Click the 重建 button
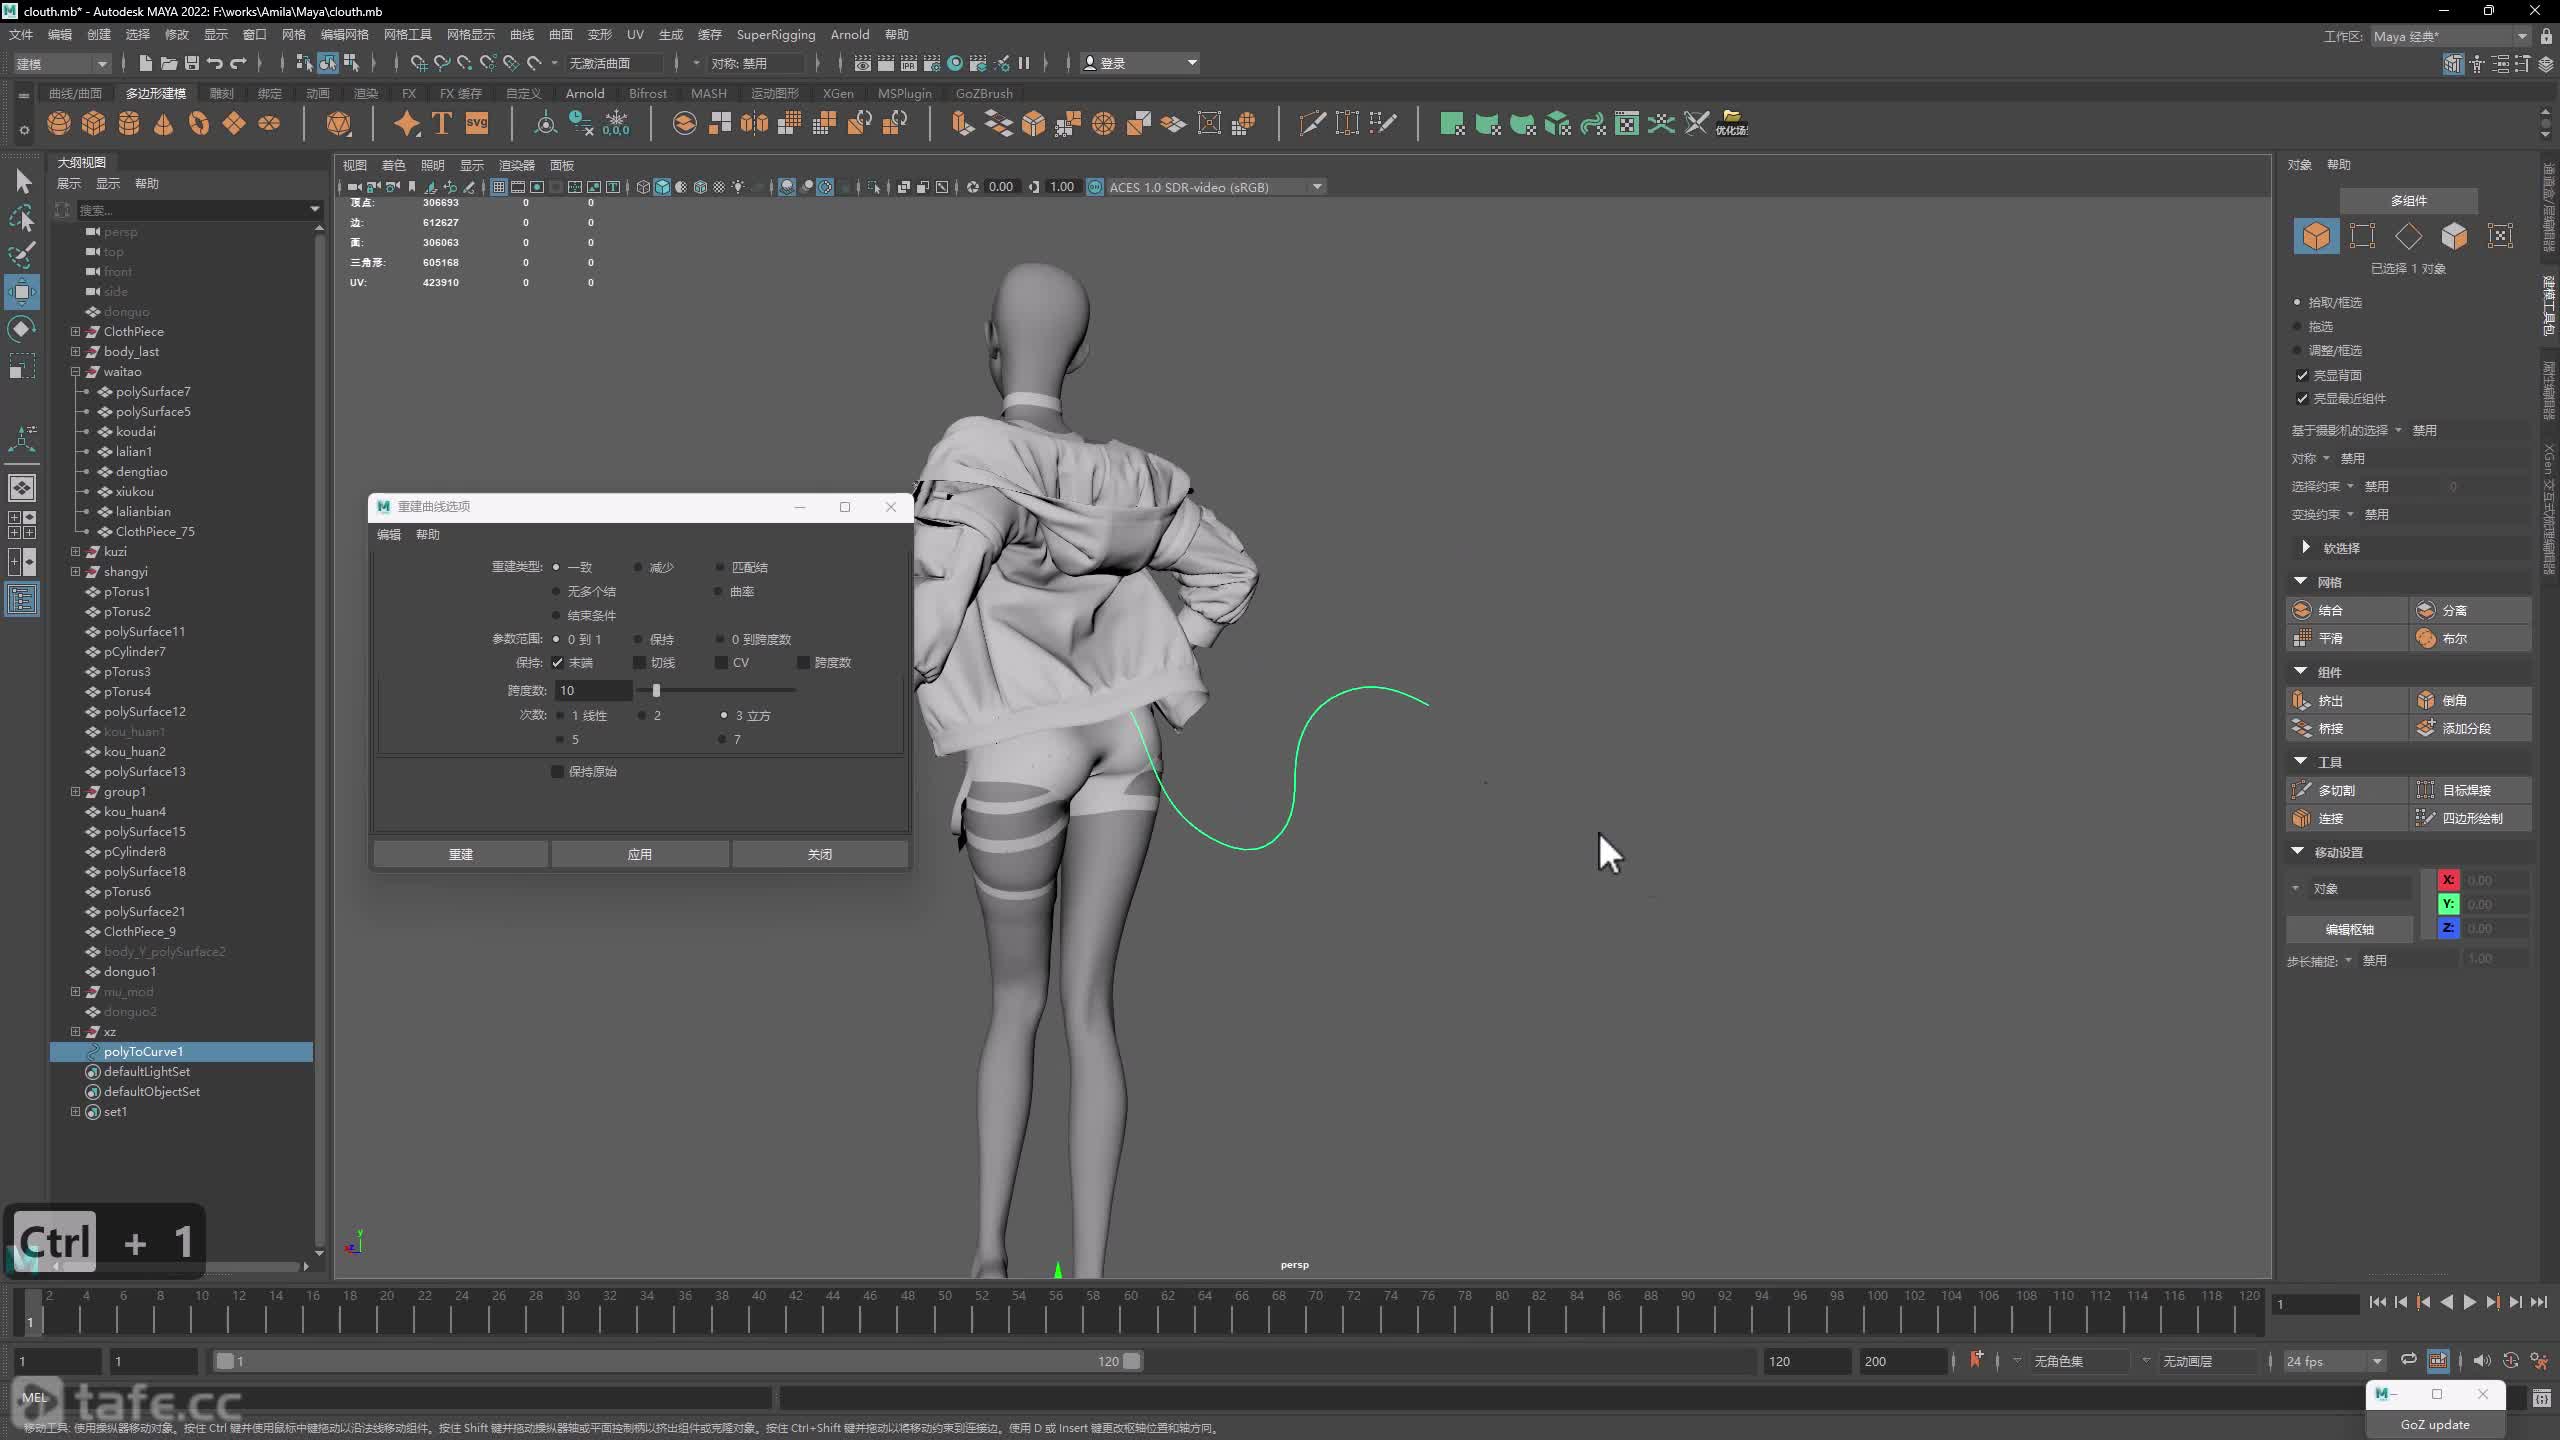Viewport: 2560px width, 1440px height. (460, 854)
